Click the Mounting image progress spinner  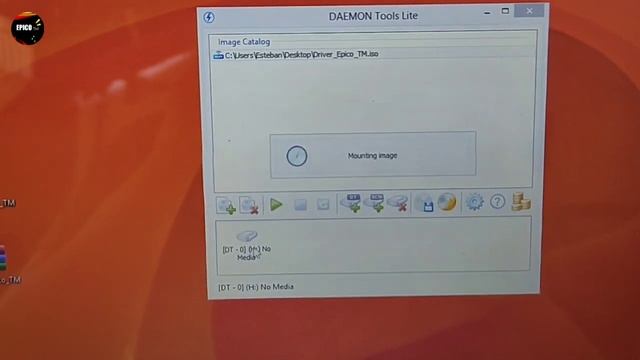(297, 156)
